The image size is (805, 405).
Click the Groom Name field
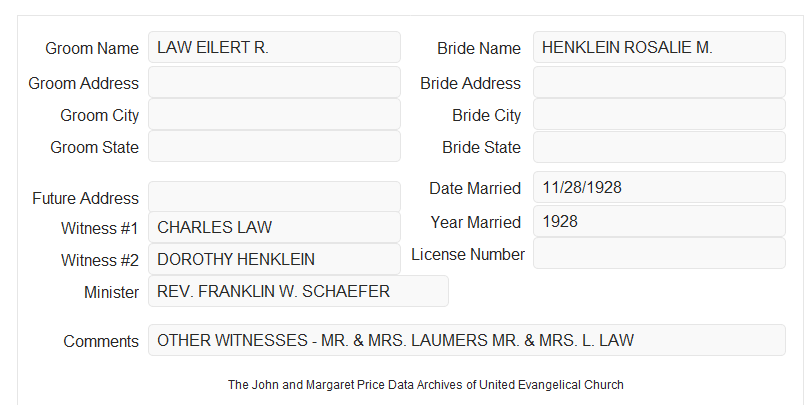tap(274, 47)
